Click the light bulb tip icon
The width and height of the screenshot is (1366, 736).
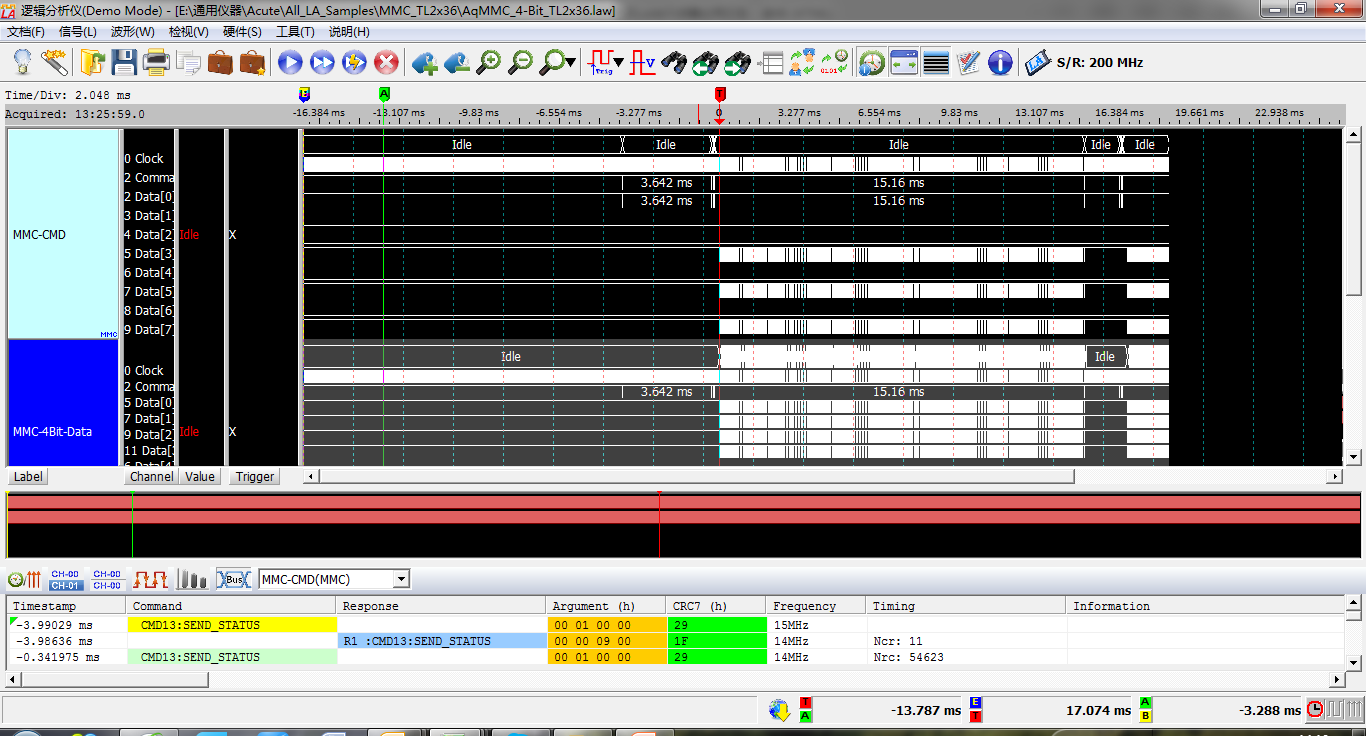pyautogui.click(x=22, y=63)
